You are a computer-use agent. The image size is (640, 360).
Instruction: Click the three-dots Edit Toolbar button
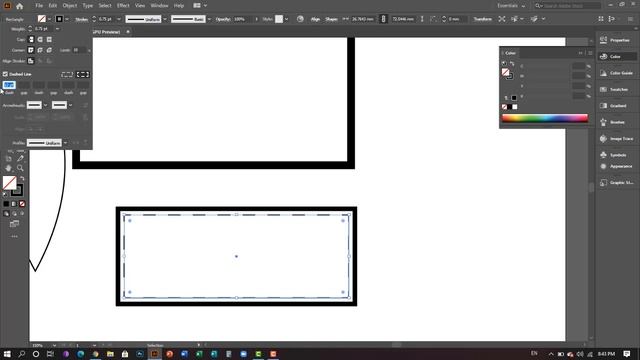14,236
